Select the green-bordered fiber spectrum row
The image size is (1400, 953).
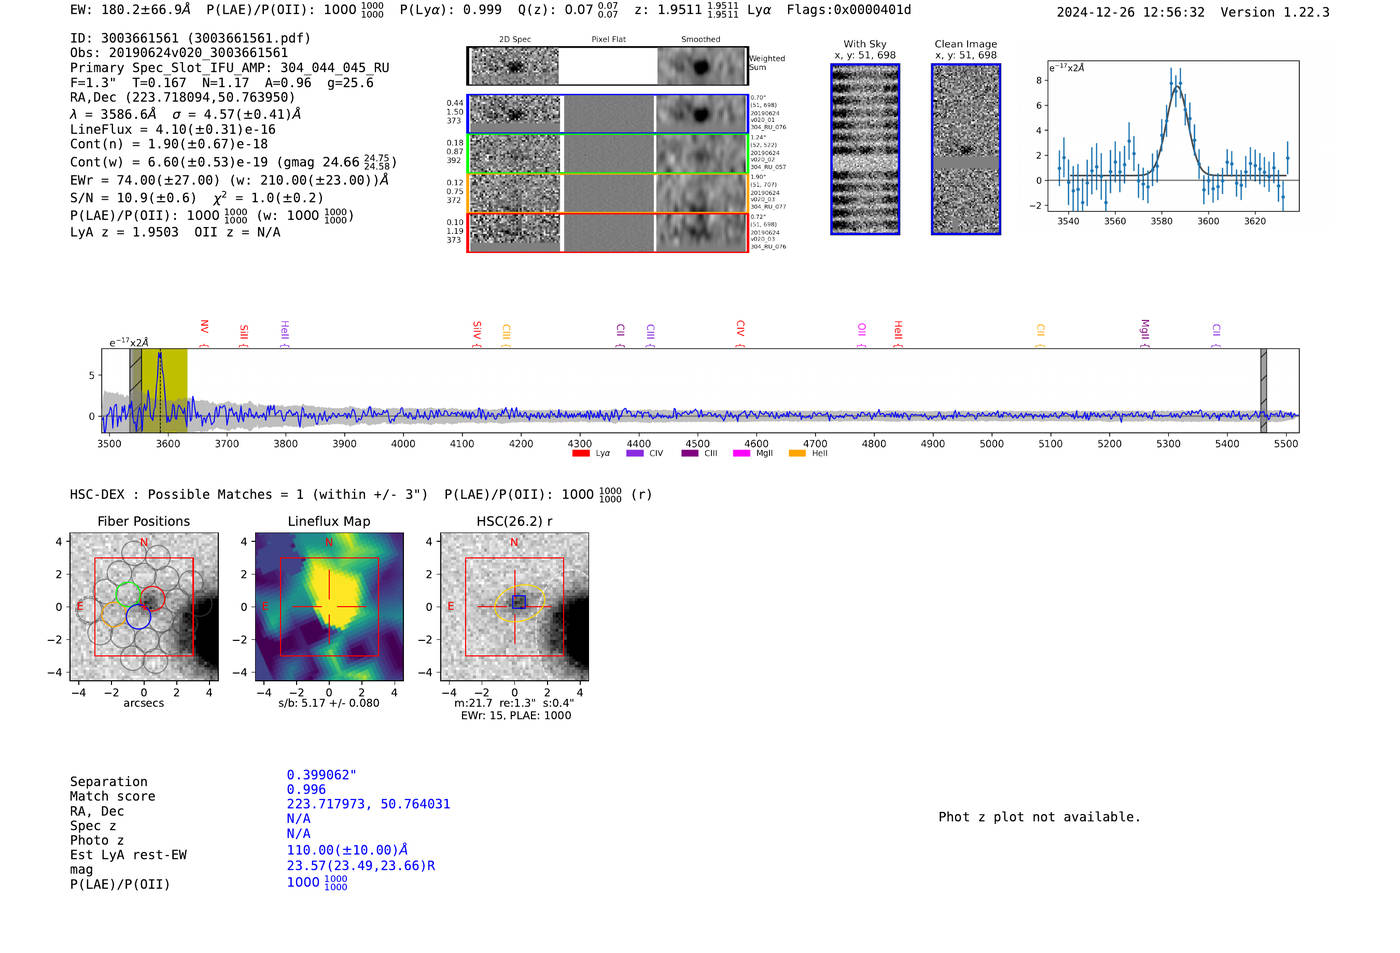tap(607, 154)
